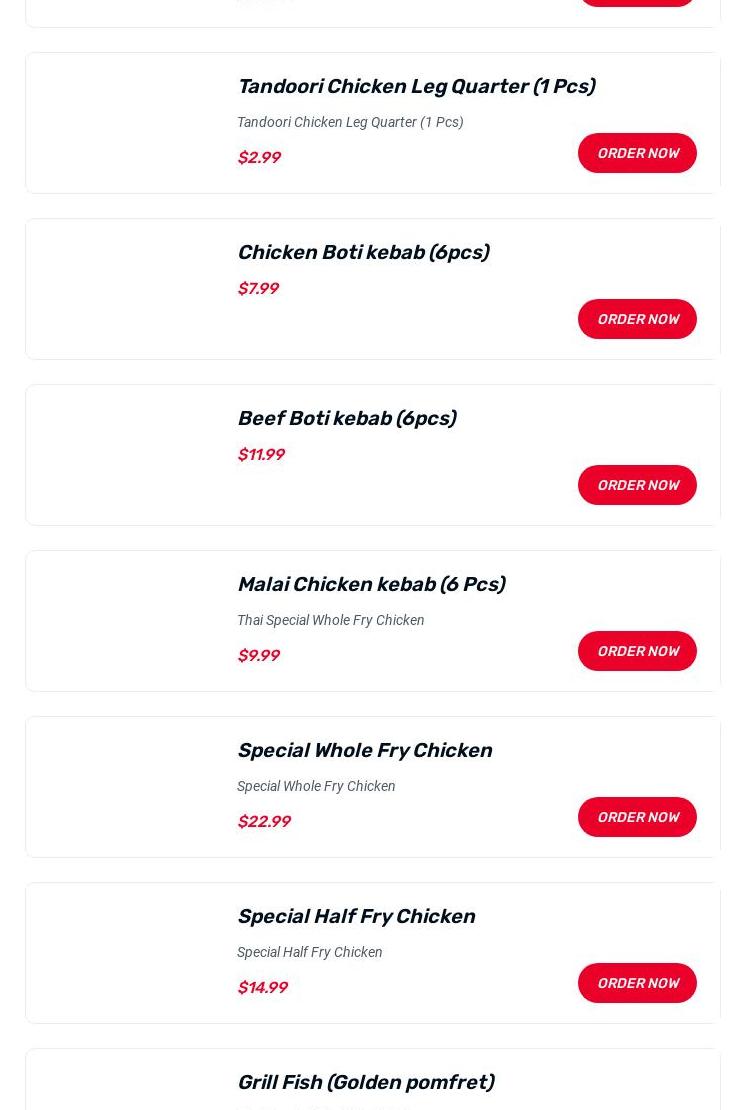Select the Special Half Fry Chicken heading
The image size is (745, 1110).
pyautogui.click(x=355, y=916)
